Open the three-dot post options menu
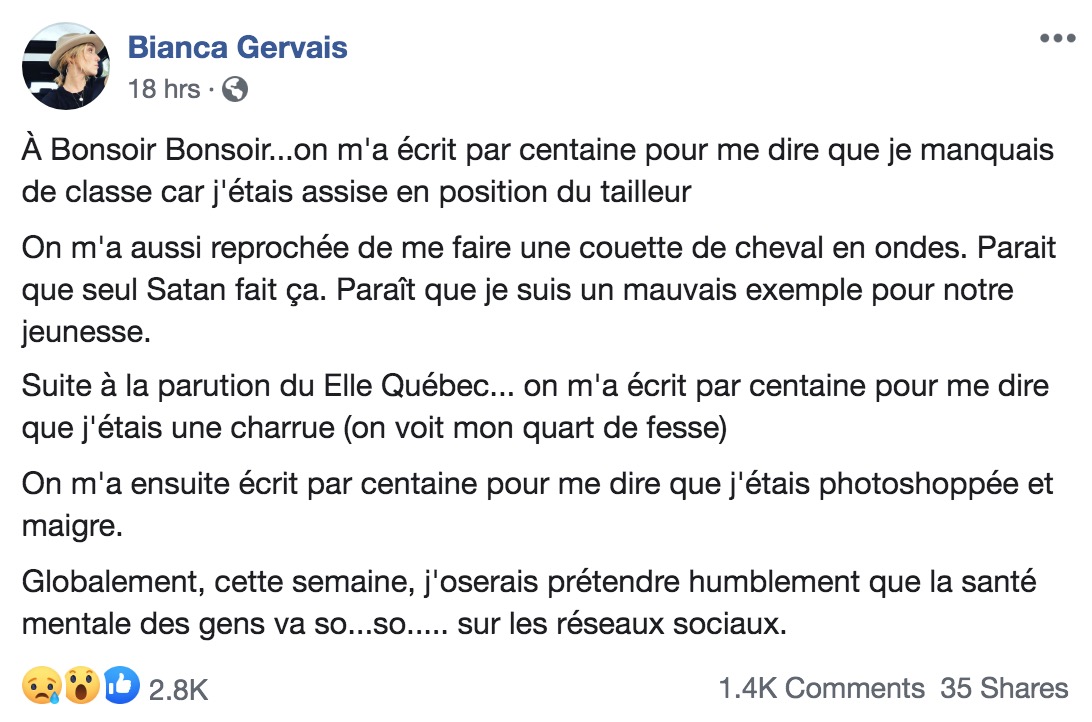The width and height of the screenshot is (1092, 722). [1057, 38]
